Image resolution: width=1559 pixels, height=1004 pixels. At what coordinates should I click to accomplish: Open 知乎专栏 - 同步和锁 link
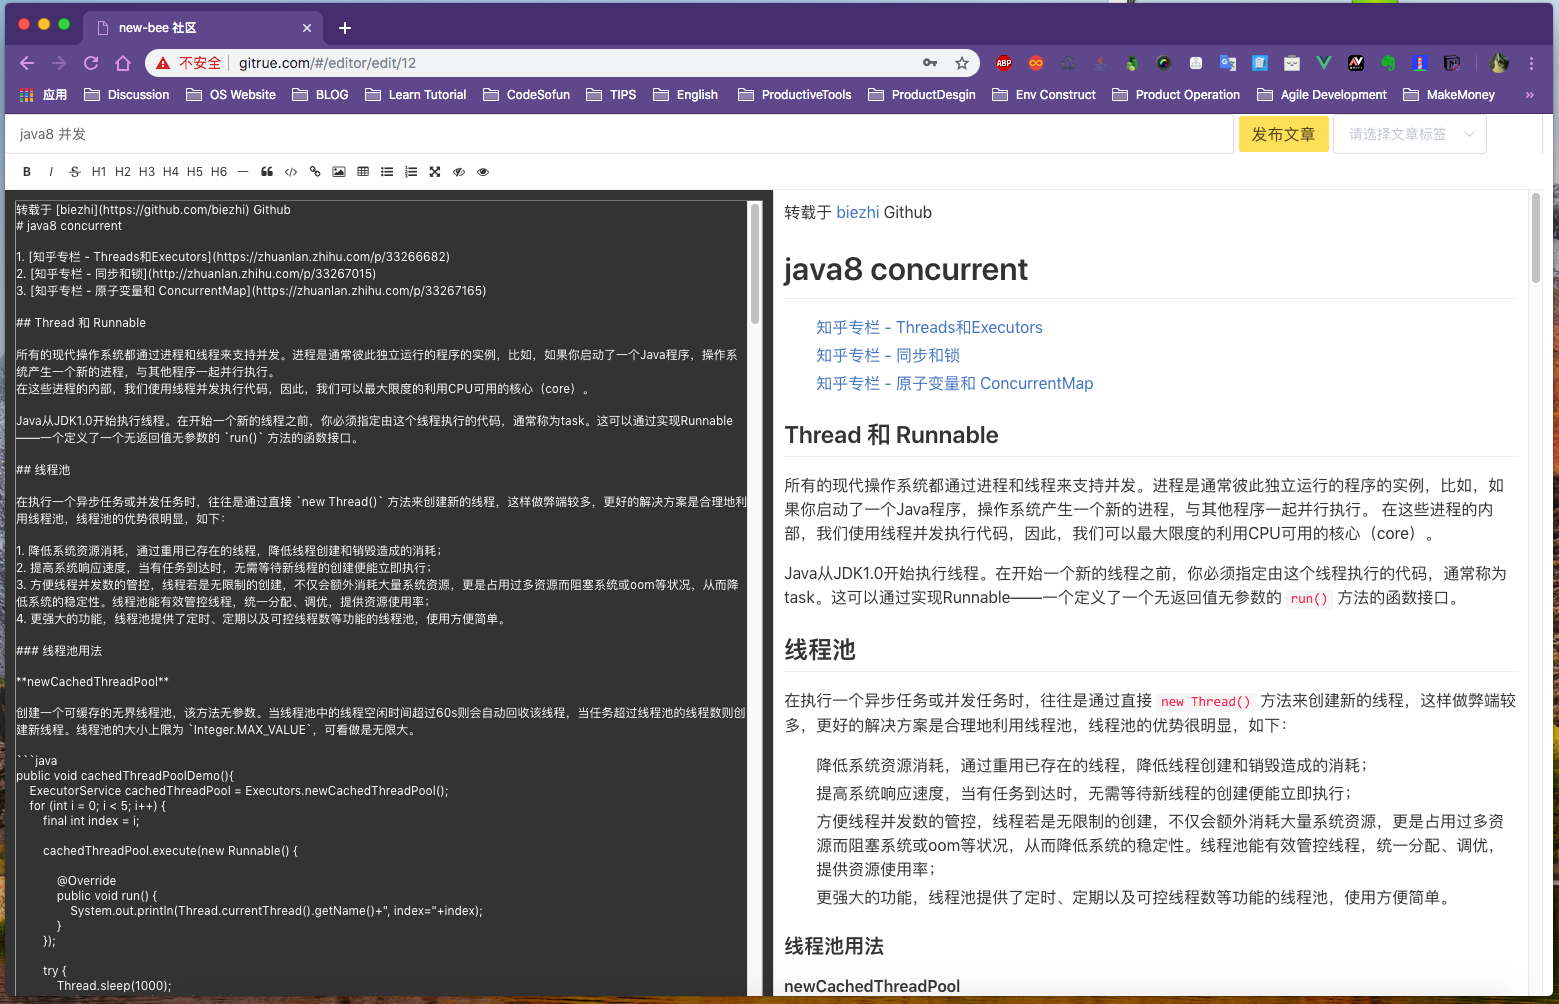888,355
